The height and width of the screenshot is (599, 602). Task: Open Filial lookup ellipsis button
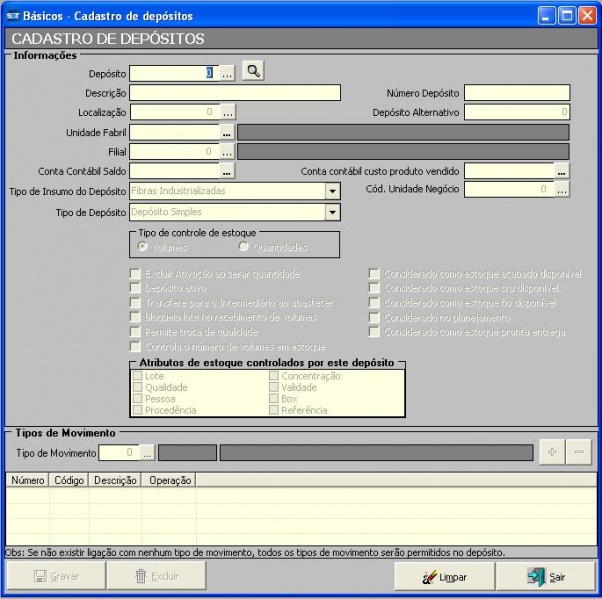coord(226,152)
